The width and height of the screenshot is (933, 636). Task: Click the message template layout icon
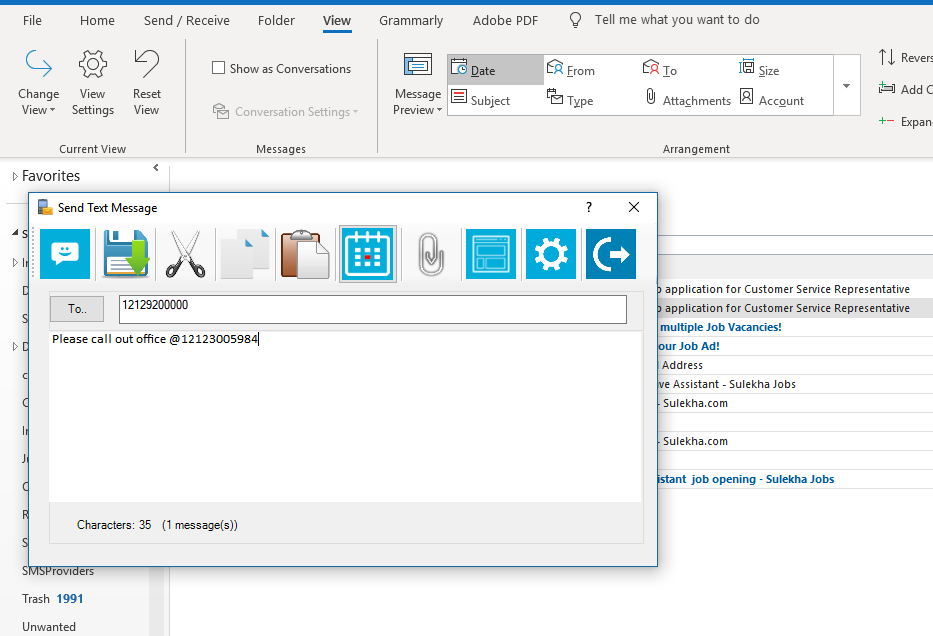coord(491,254)
